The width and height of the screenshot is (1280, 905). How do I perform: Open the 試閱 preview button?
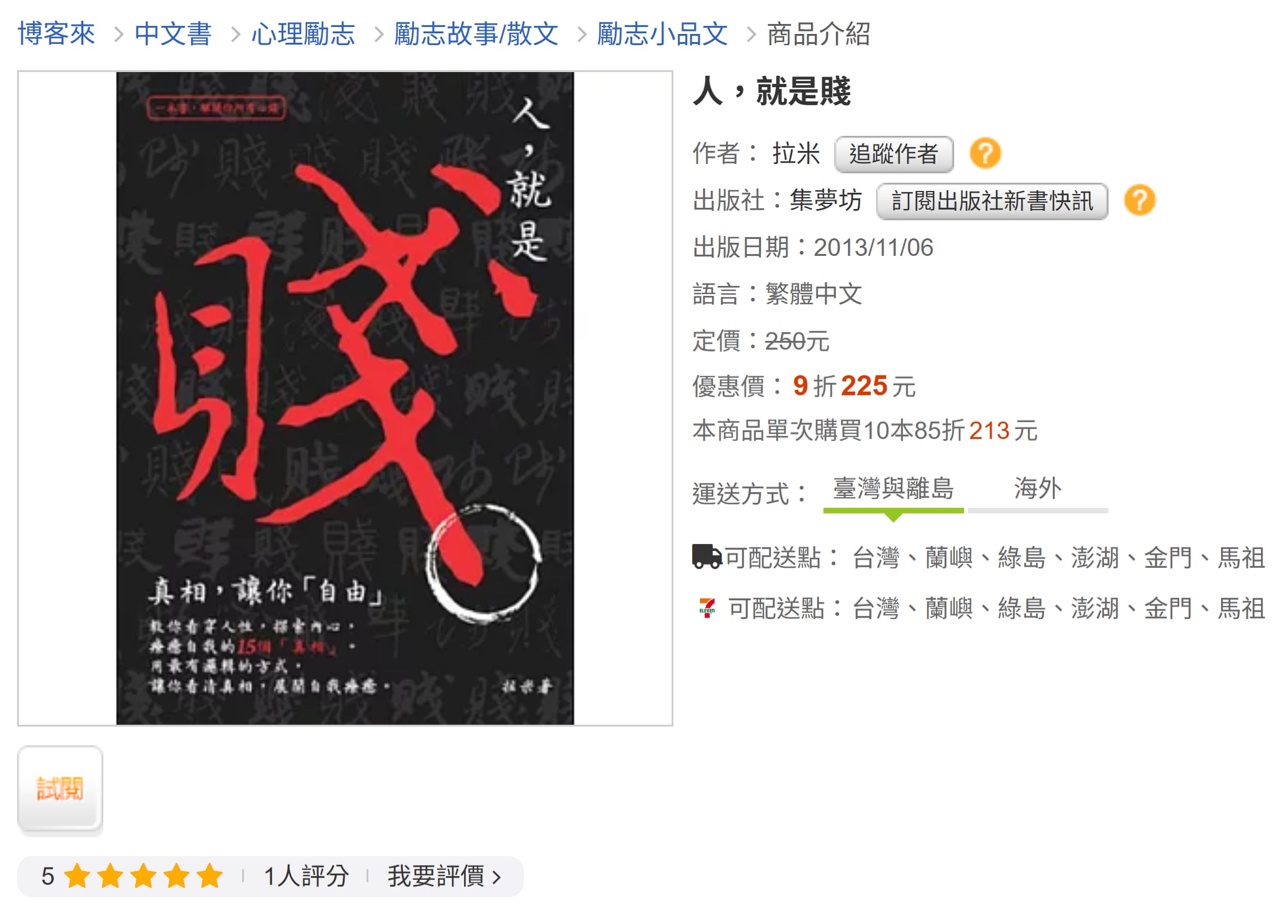(x=60, y=789)
